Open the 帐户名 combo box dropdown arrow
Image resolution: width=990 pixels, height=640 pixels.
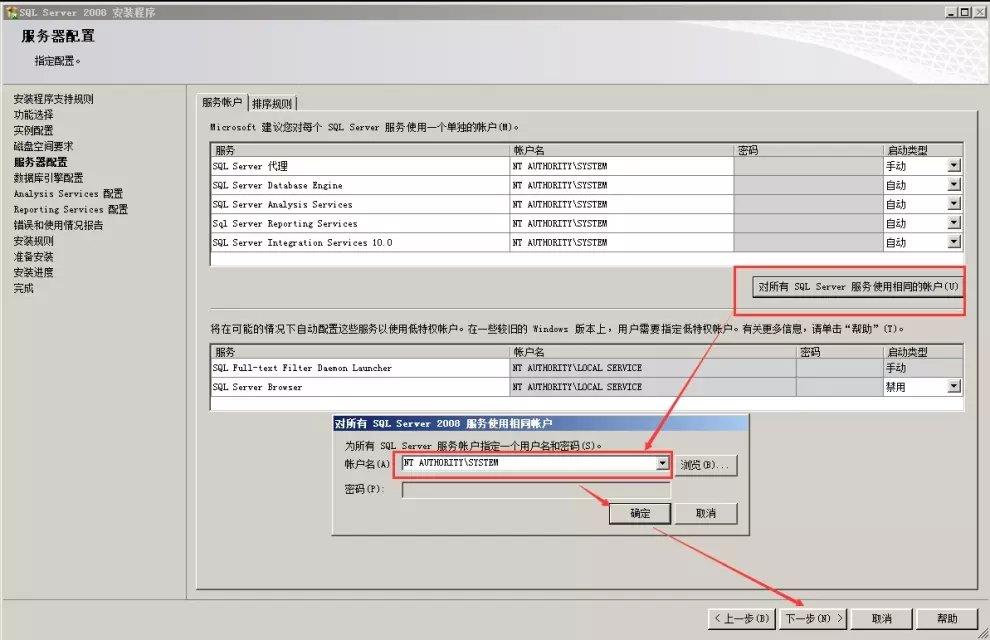pyautogui.click(x=661, y=464)
